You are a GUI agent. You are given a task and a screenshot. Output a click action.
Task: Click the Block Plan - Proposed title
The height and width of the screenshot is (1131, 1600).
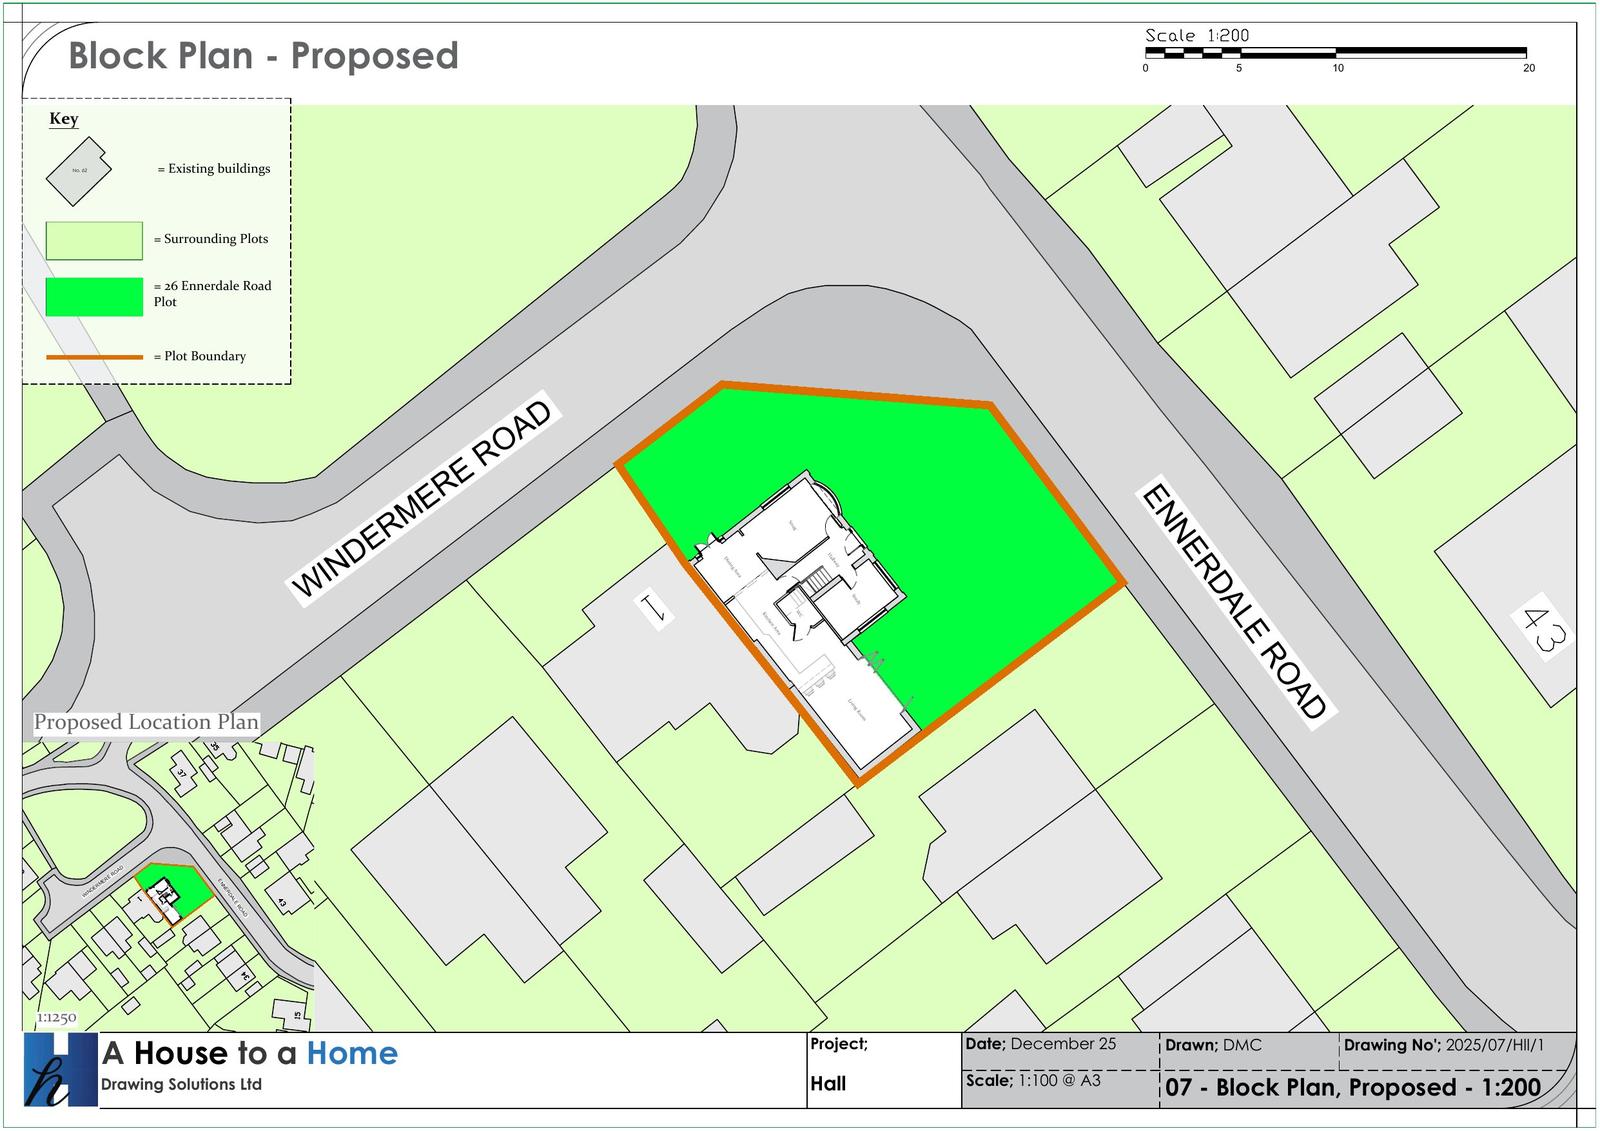263,56
